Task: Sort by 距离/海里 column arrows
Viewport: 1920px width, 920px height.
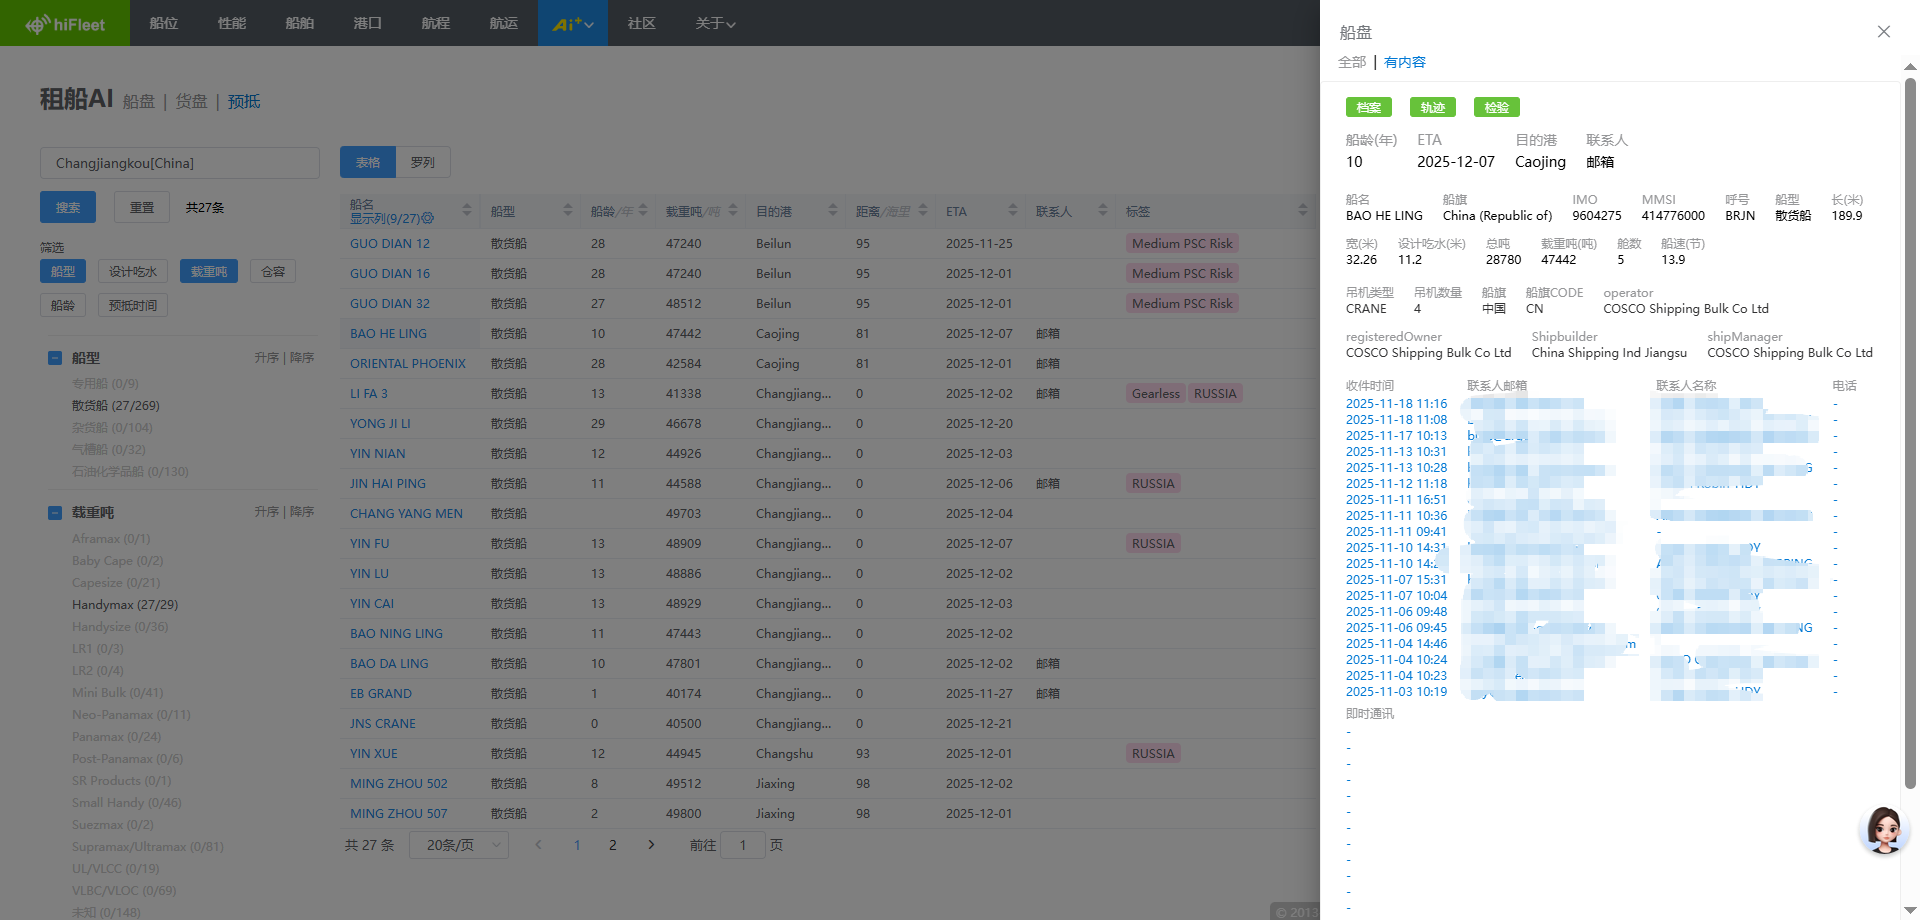Action: coord(922,211)
